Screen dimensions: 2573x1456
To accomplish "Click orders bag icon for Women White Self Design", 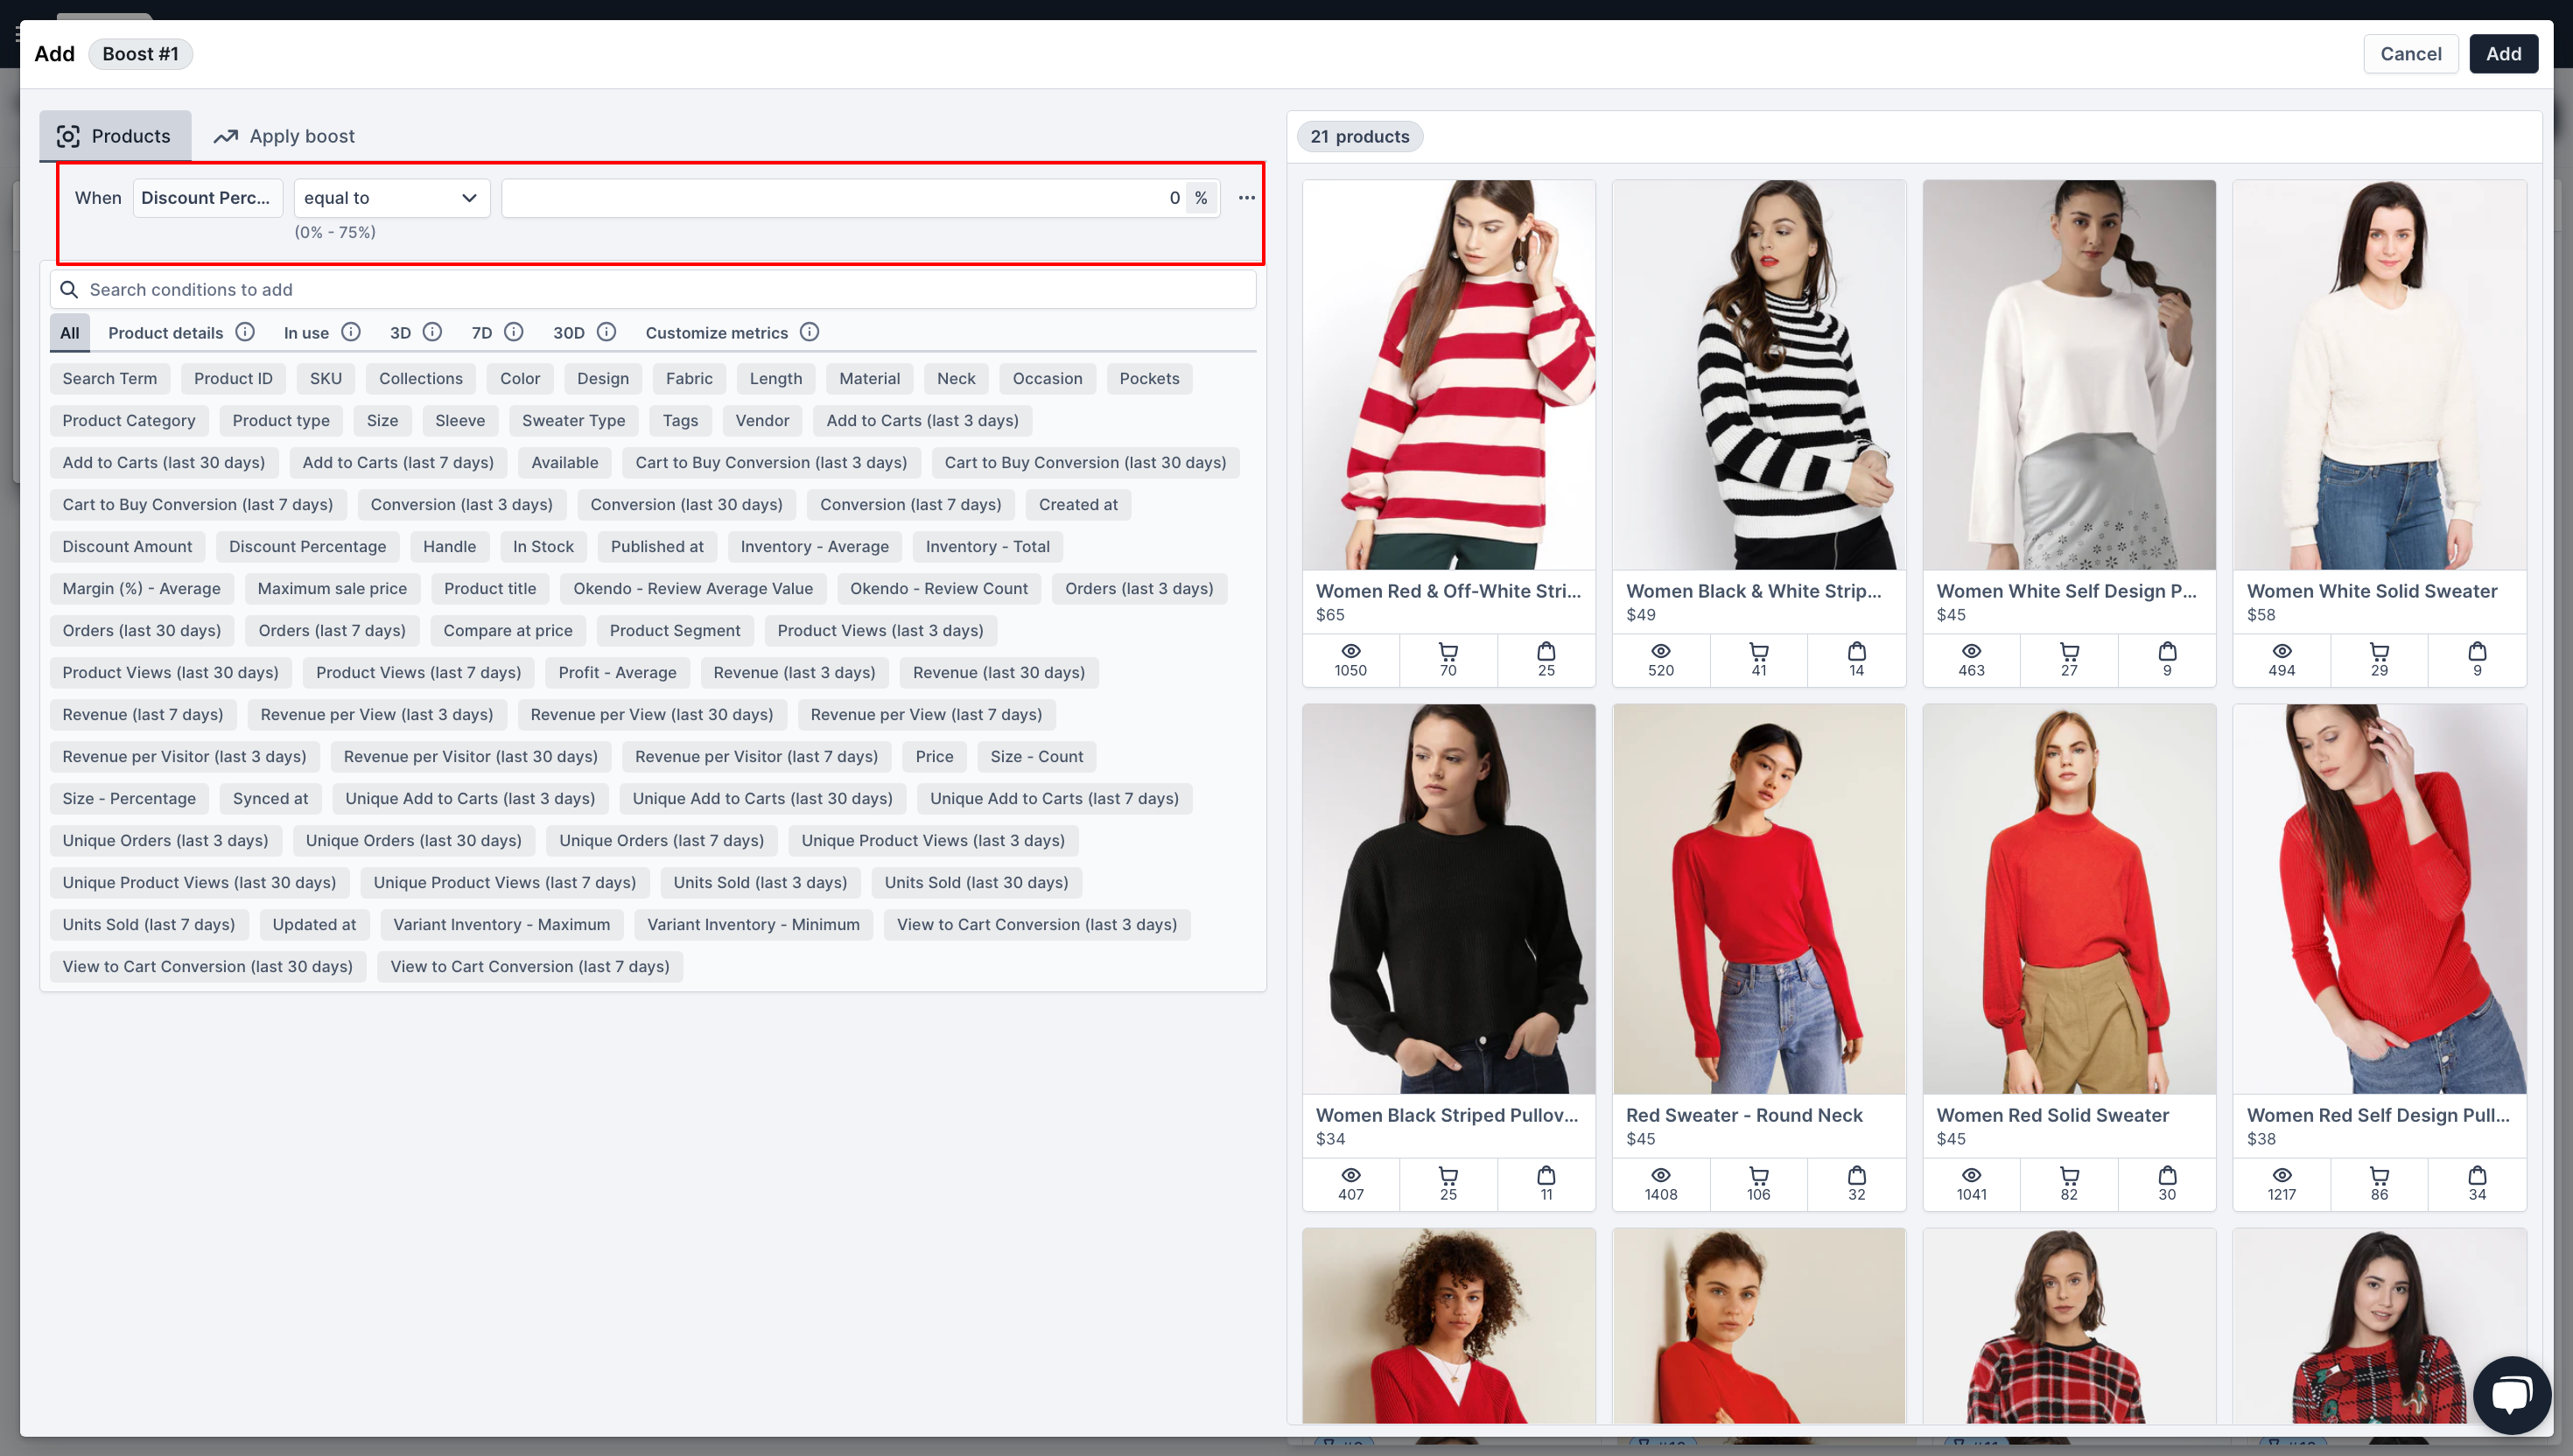I will pyautogui.click(x=2167, y=651).
